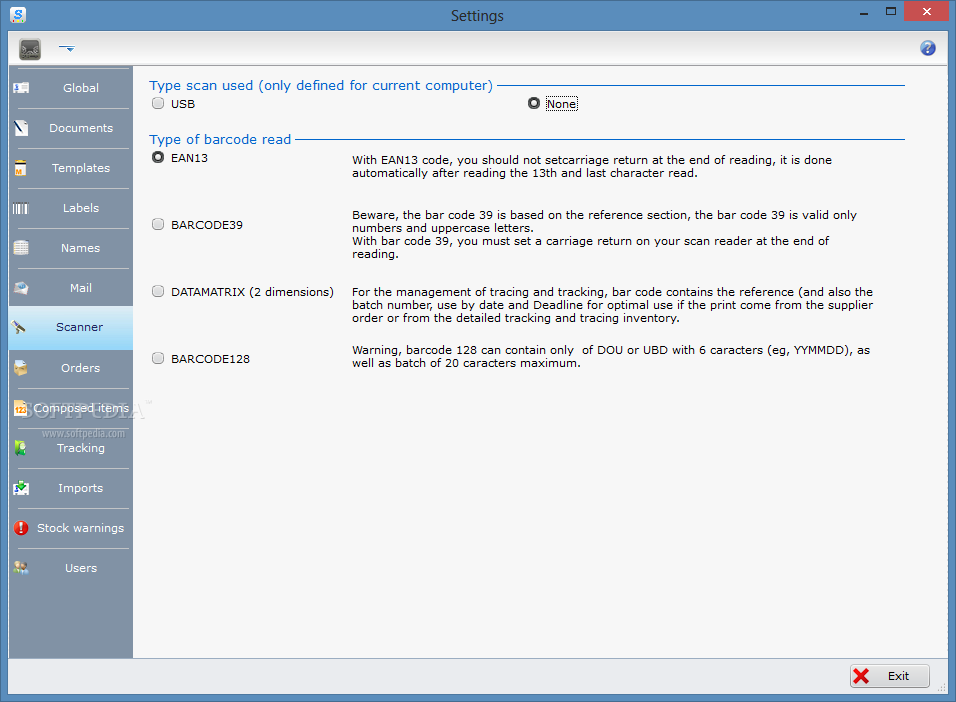Click the 'Beware, the bar code 39' description
This screenshot has height=702, width=956.
604,235
